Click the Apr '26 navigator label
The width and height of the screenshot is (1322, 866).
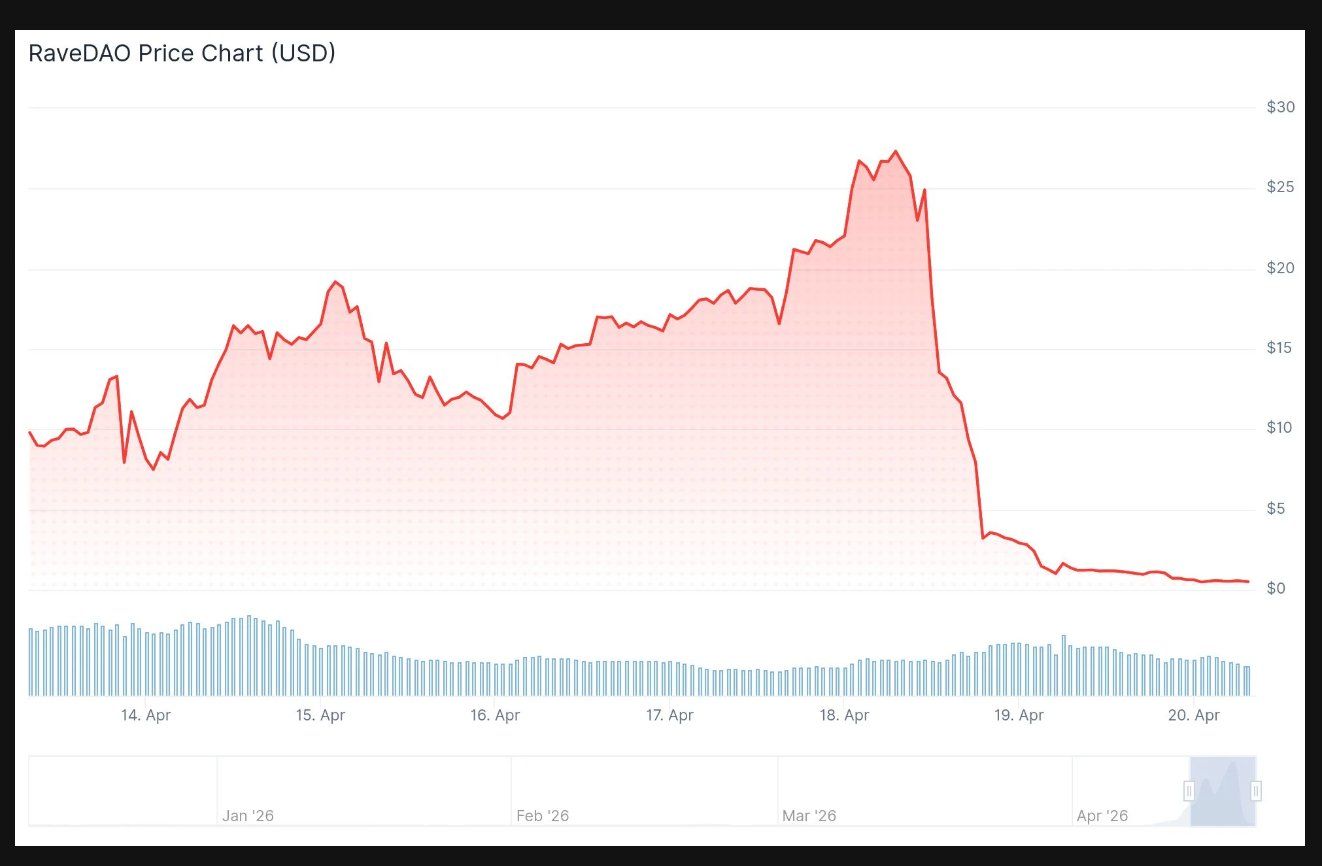pos(1102,816)
